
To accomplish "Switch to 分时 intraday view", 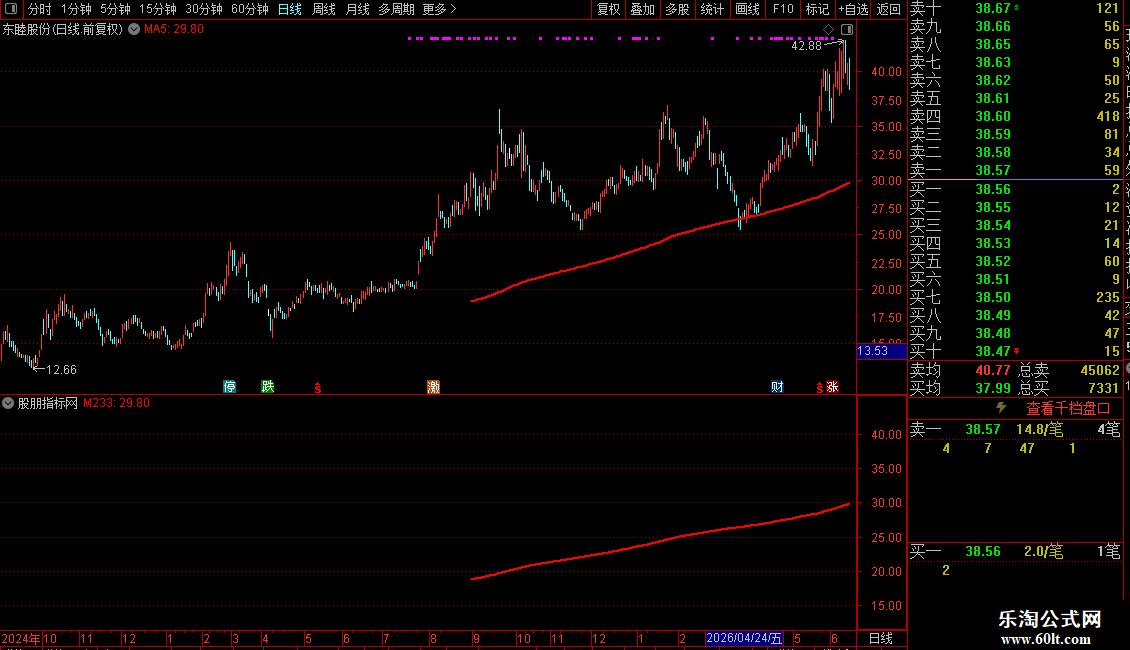I will click(40, 9).
